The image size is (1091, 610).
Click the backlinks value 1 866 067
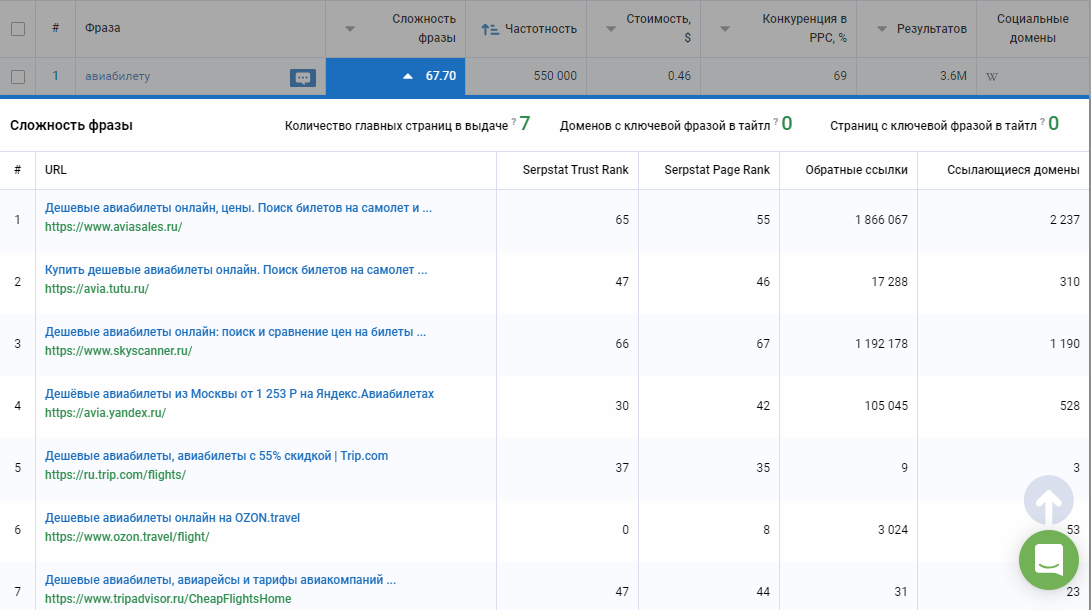coord(882,220)
